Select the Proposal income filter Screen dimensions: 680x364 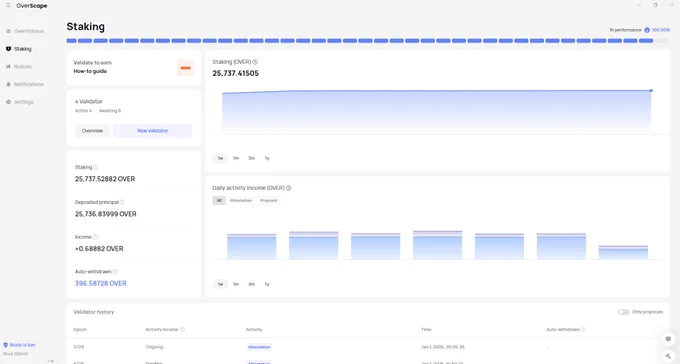pyautogui.click(x=268, y=200)
